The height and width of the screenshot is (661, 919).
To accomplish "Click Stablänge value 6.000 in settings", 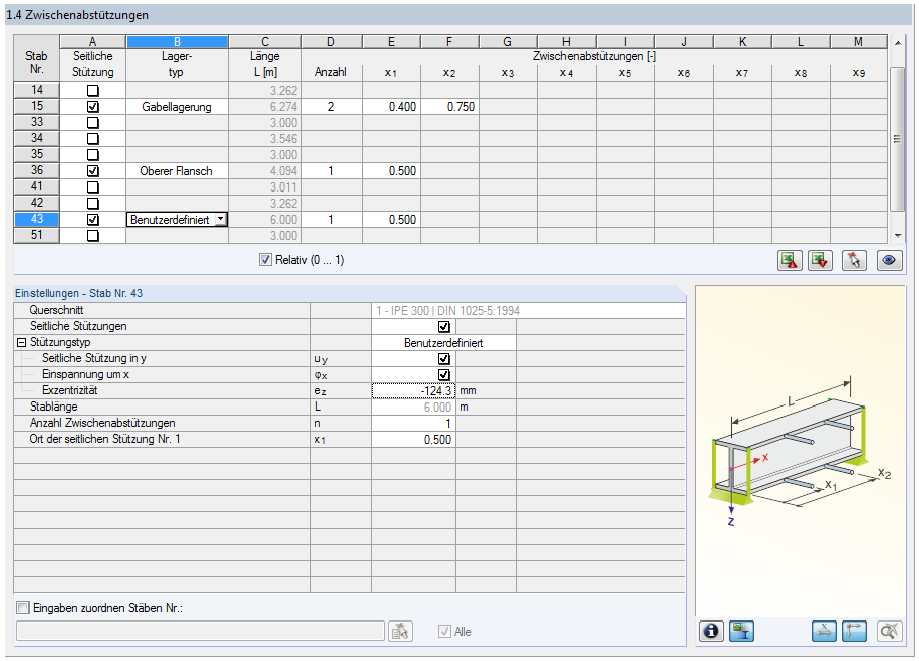I will click(x=413, y=407).
